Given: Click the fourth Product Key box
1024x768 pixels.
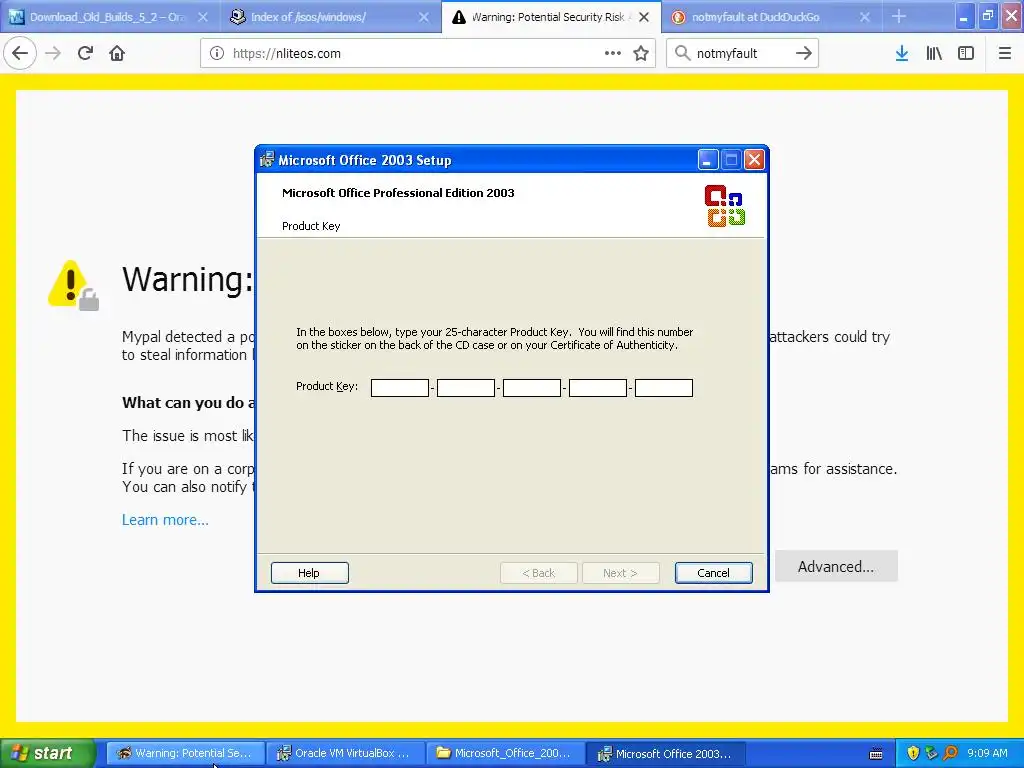Looking at the screenshot, I should tap(598, 388).
